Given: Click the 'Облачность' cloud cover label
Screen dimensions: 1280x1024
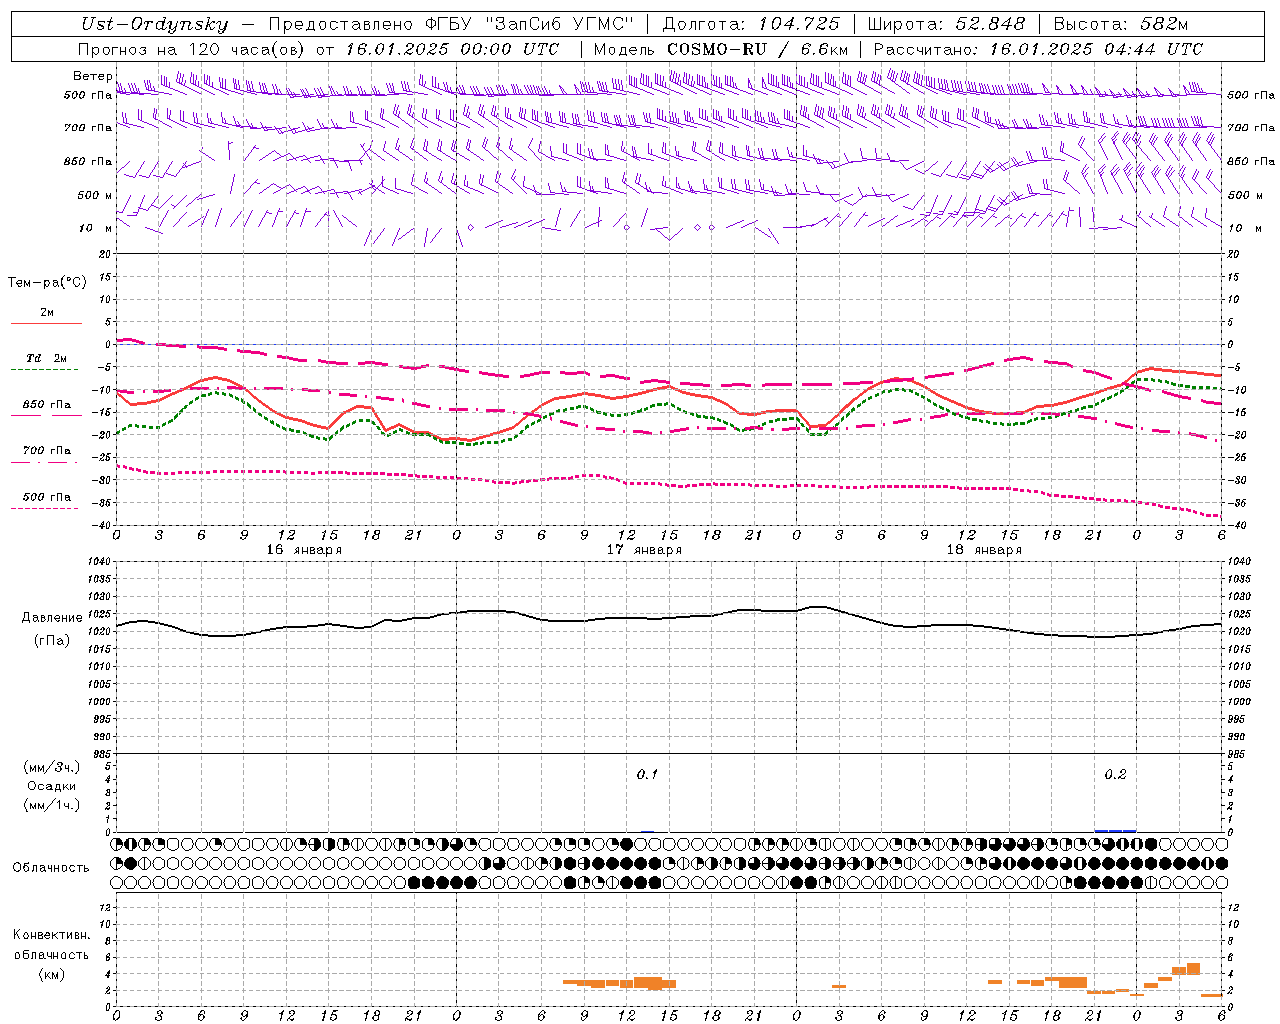Looking at the screenshot, I should pos(51,868).
